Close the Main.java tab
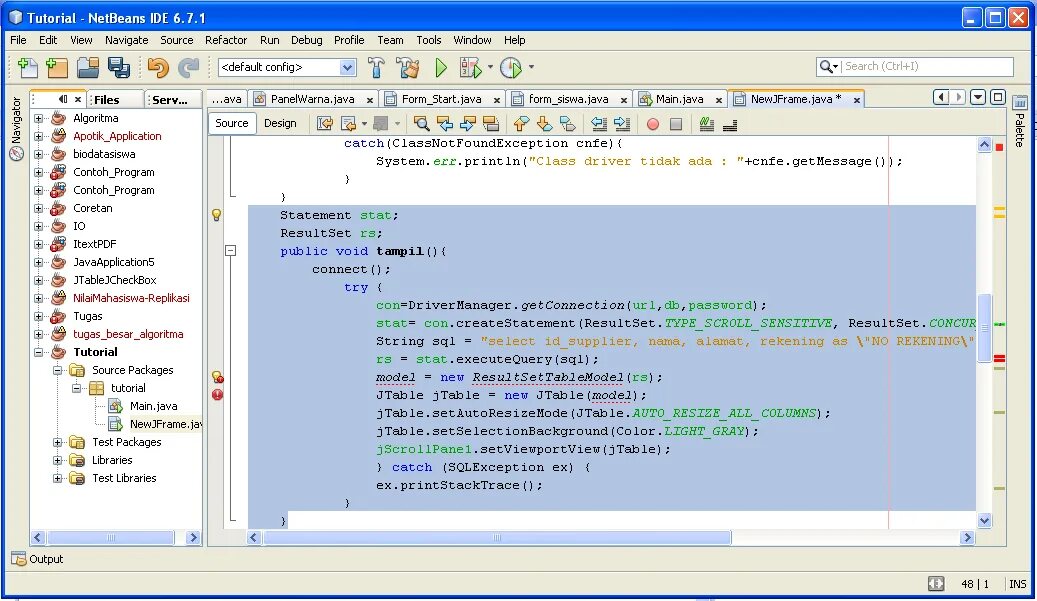 point(719,100)
